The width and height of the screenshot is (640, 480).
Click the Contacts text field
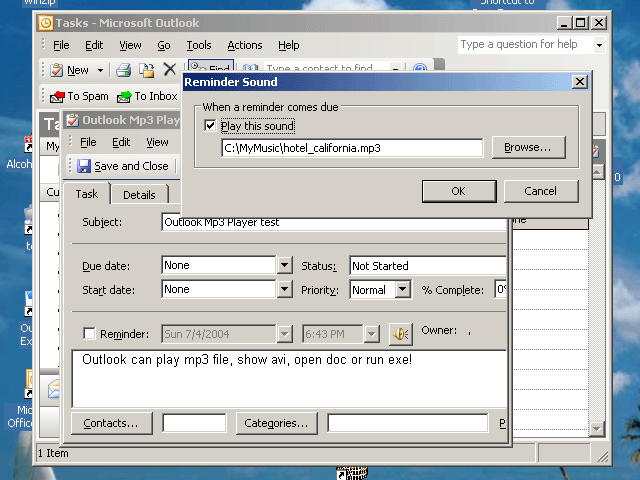click(x=194, y=423)
